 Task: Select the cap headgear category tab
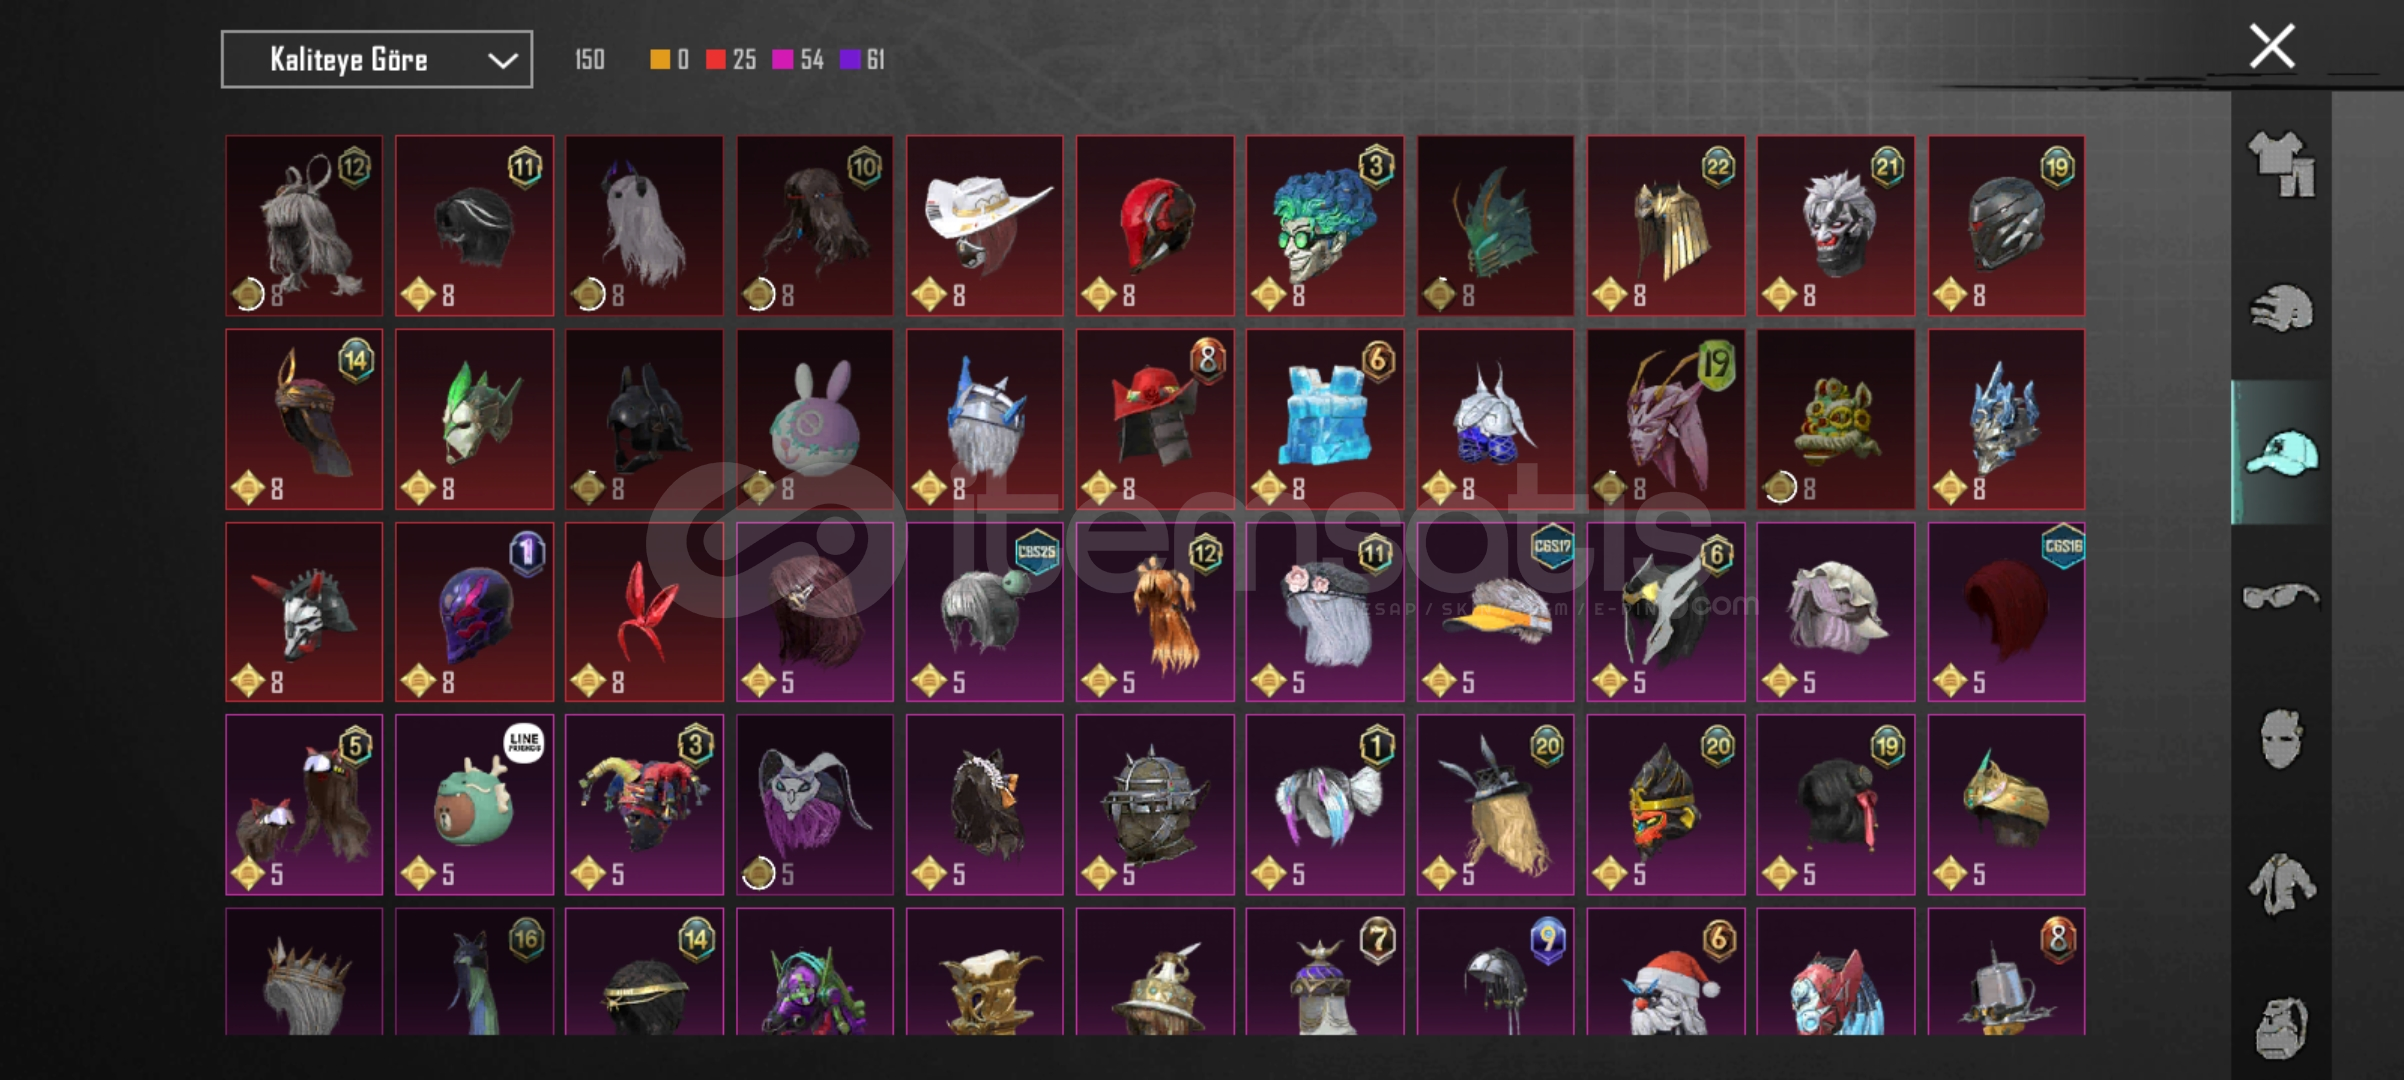[x=2281, y=453]
